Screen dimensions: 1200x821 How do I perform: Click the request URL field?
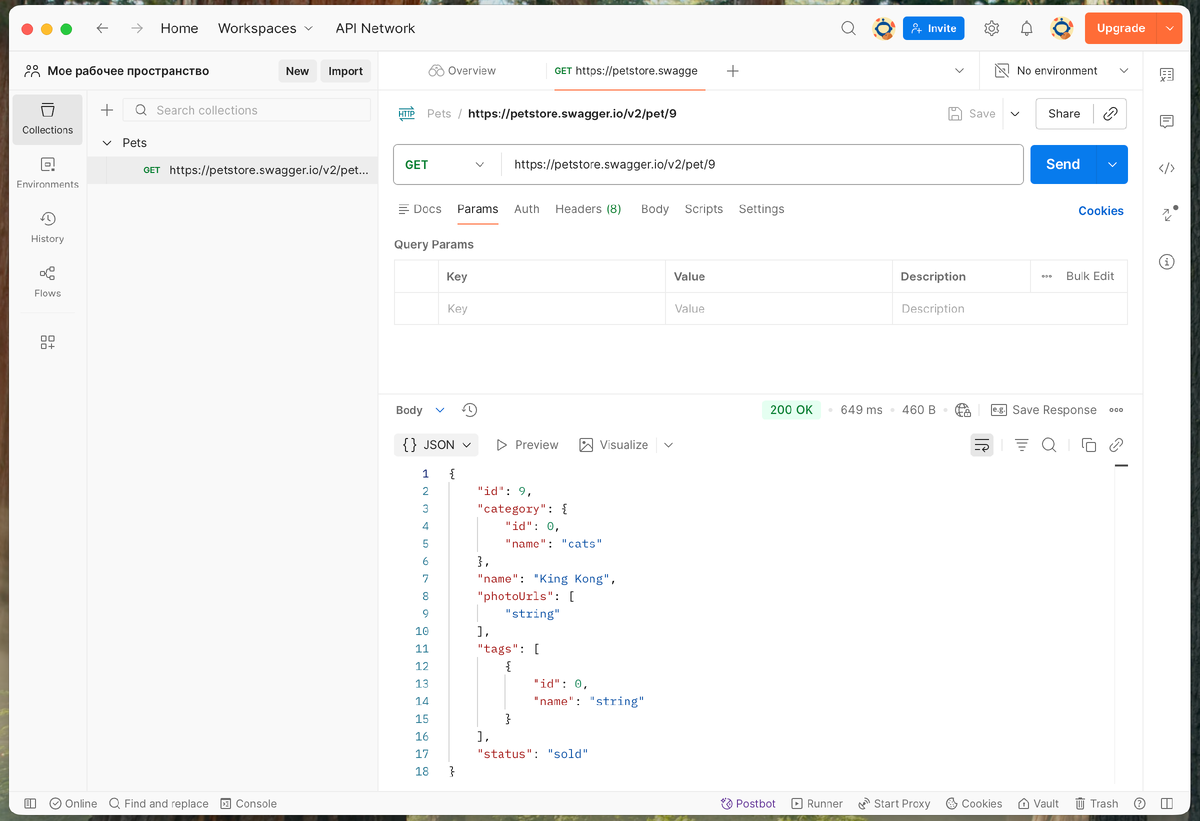point(762,164)
